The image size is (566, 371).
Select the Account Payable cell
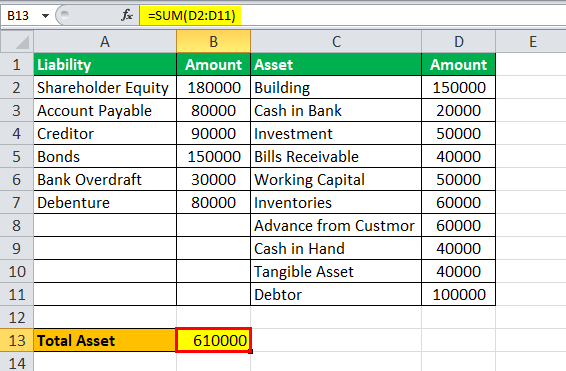point(105,110)
